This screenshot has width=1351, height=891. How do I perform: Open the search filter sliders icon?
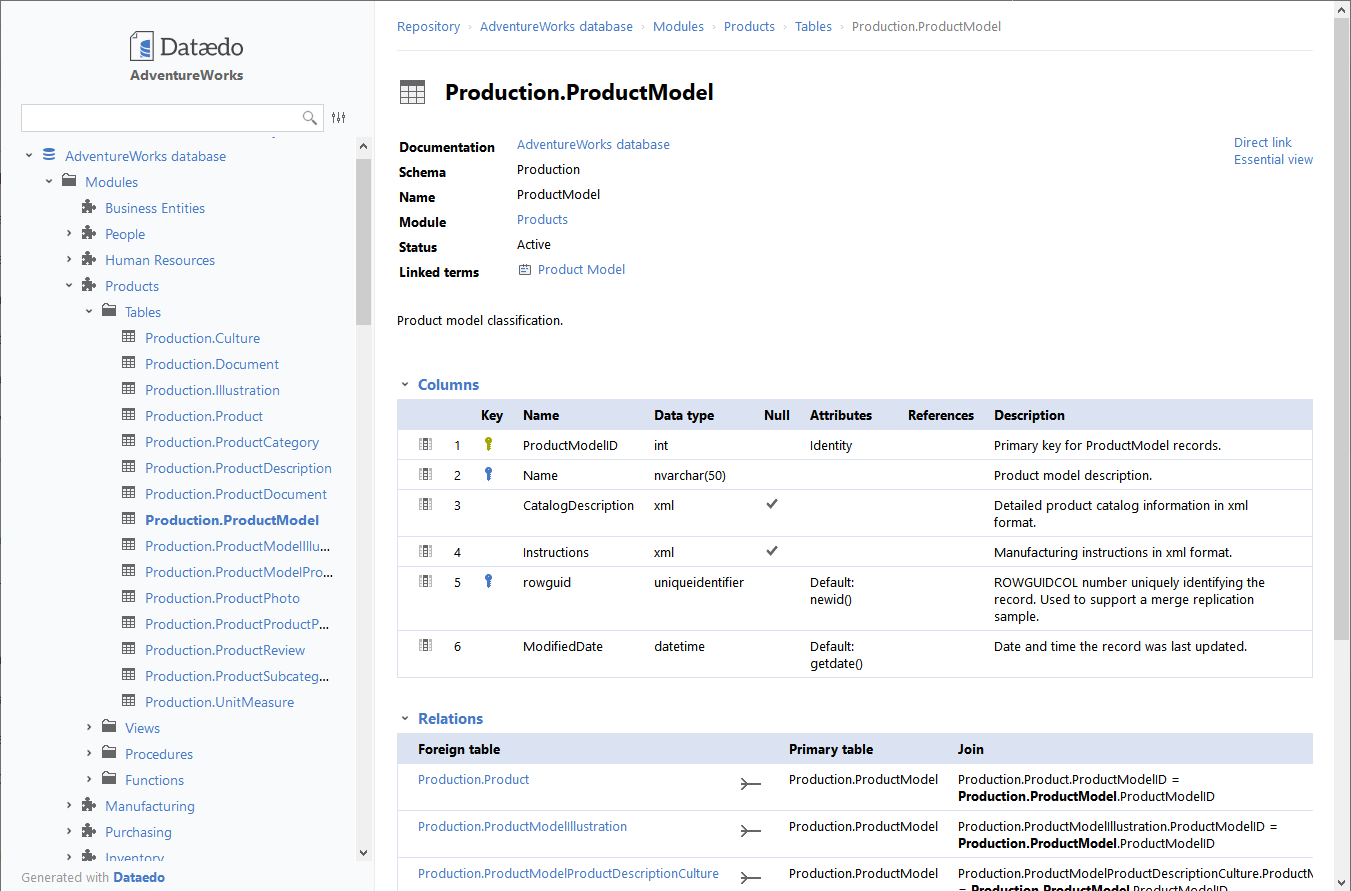pyautogui.click(x=338, y=117)
